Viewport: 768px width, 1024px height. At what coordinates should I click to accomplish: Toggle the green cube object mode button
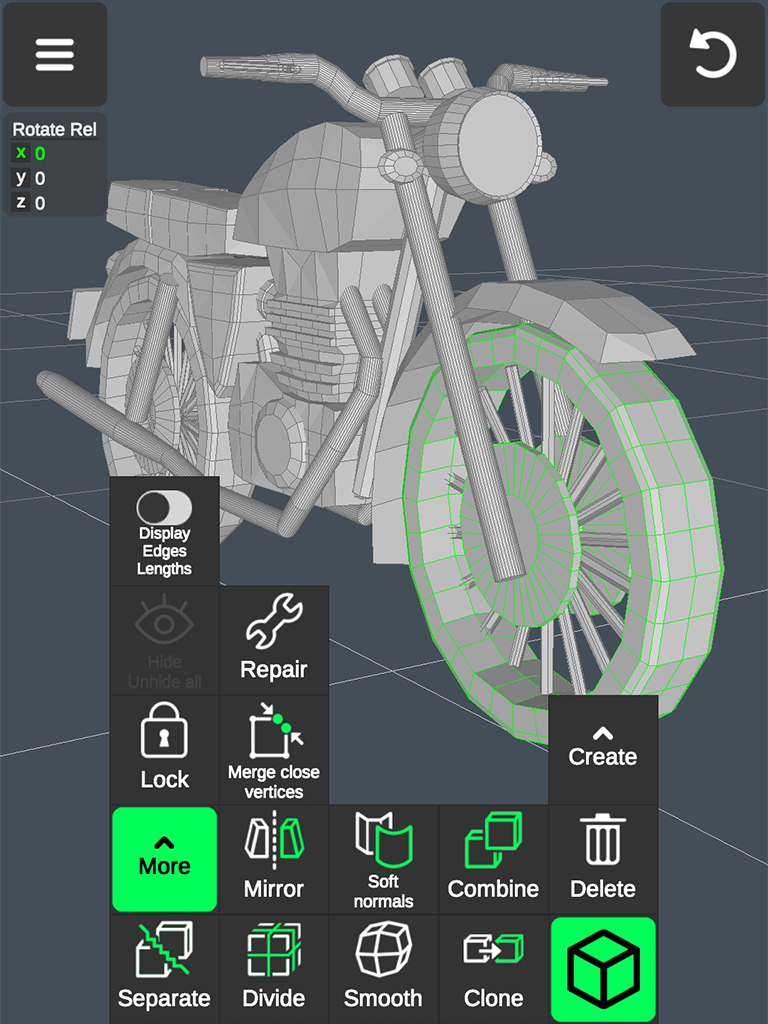point(603,968)
